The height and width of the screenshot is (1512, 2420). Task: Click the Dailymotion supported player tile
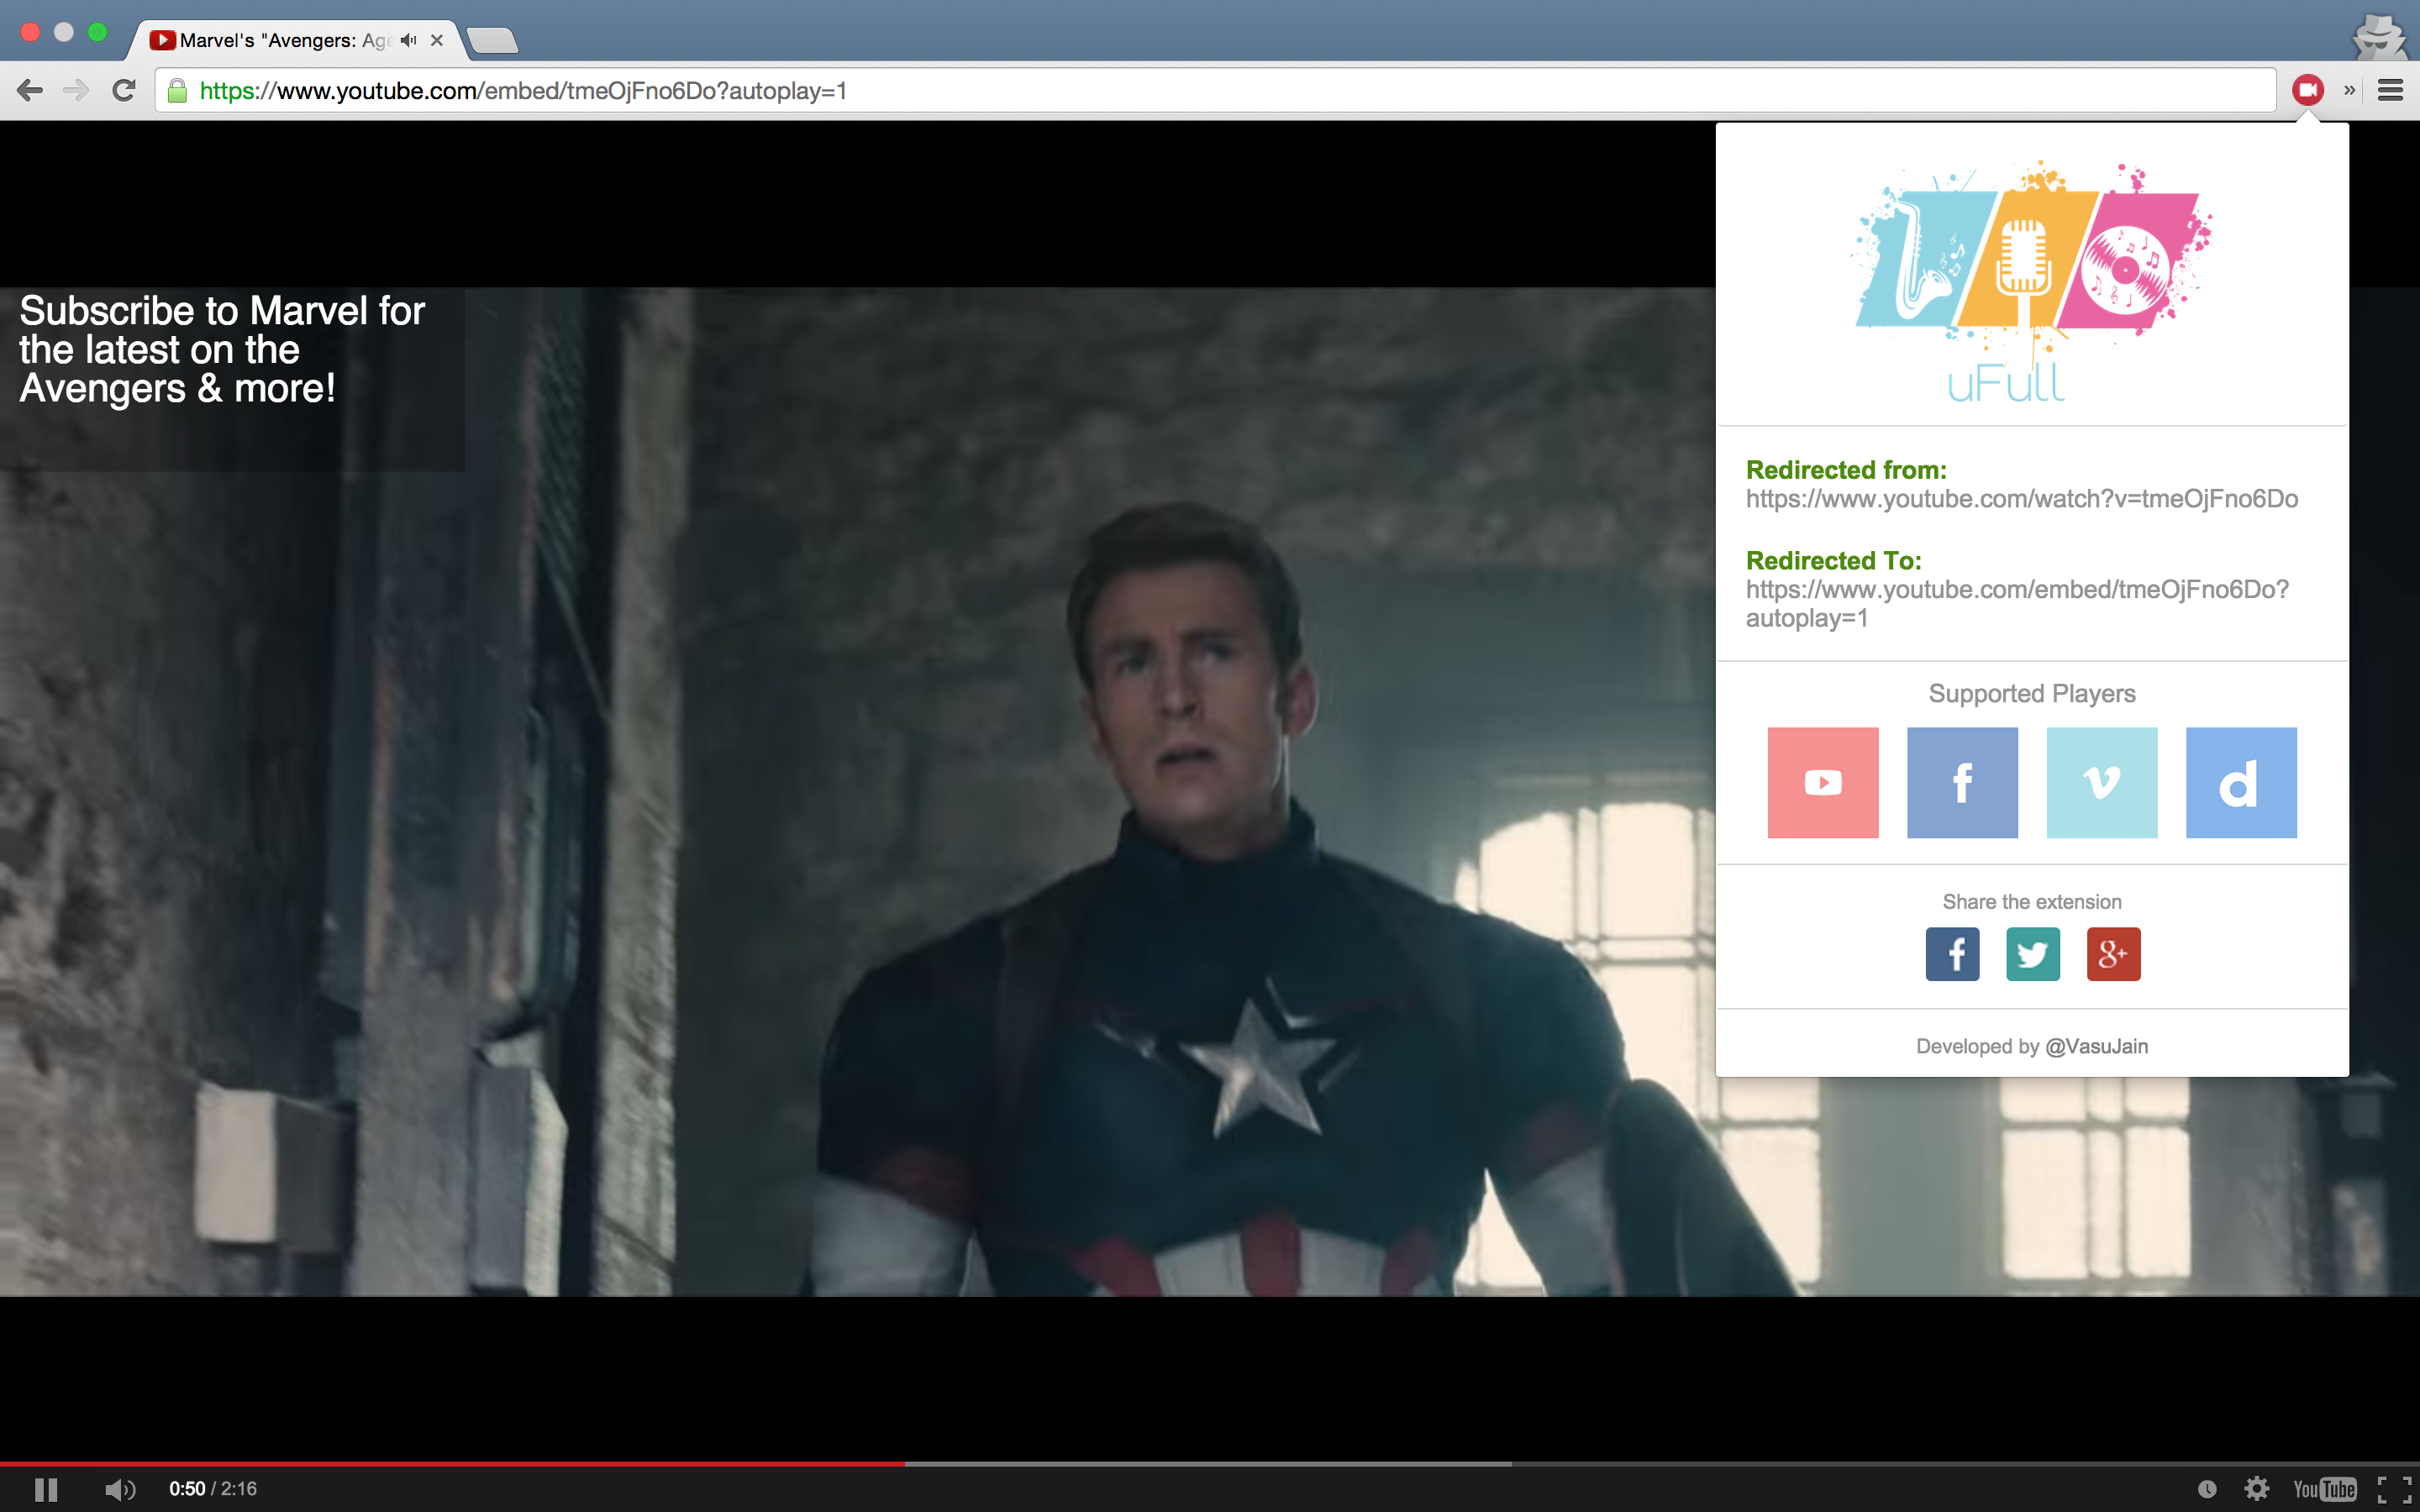(x=2240, y=782)
